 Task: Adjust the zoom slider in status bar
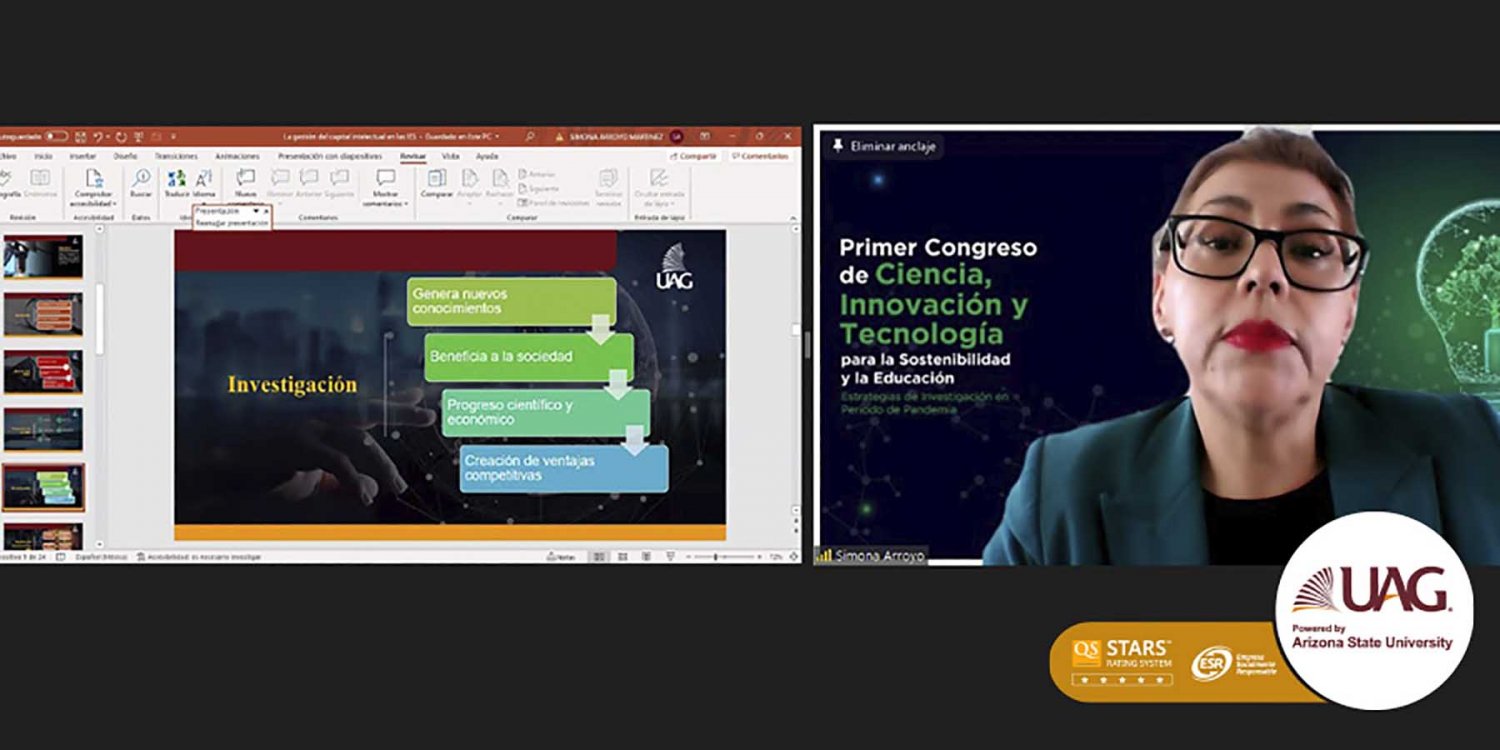pos(715,556)
